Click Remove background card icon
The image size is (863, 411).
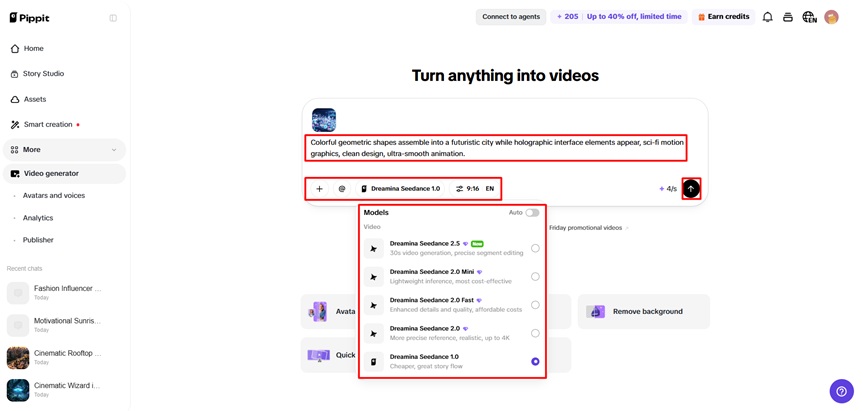(596, 311)
